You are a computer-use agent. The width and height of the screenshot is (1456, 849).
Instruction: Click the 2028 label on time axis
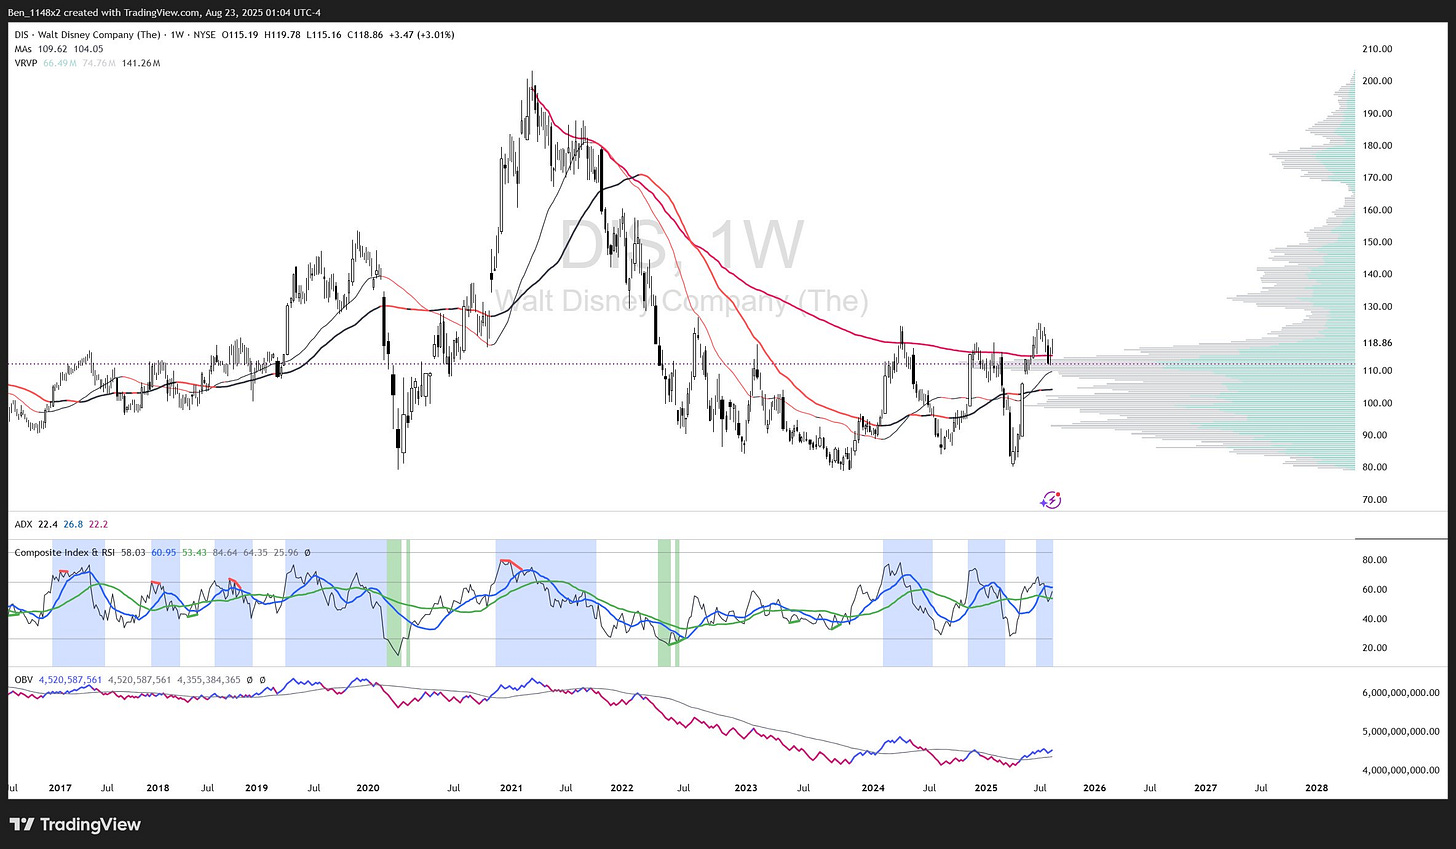point(1317,788)
